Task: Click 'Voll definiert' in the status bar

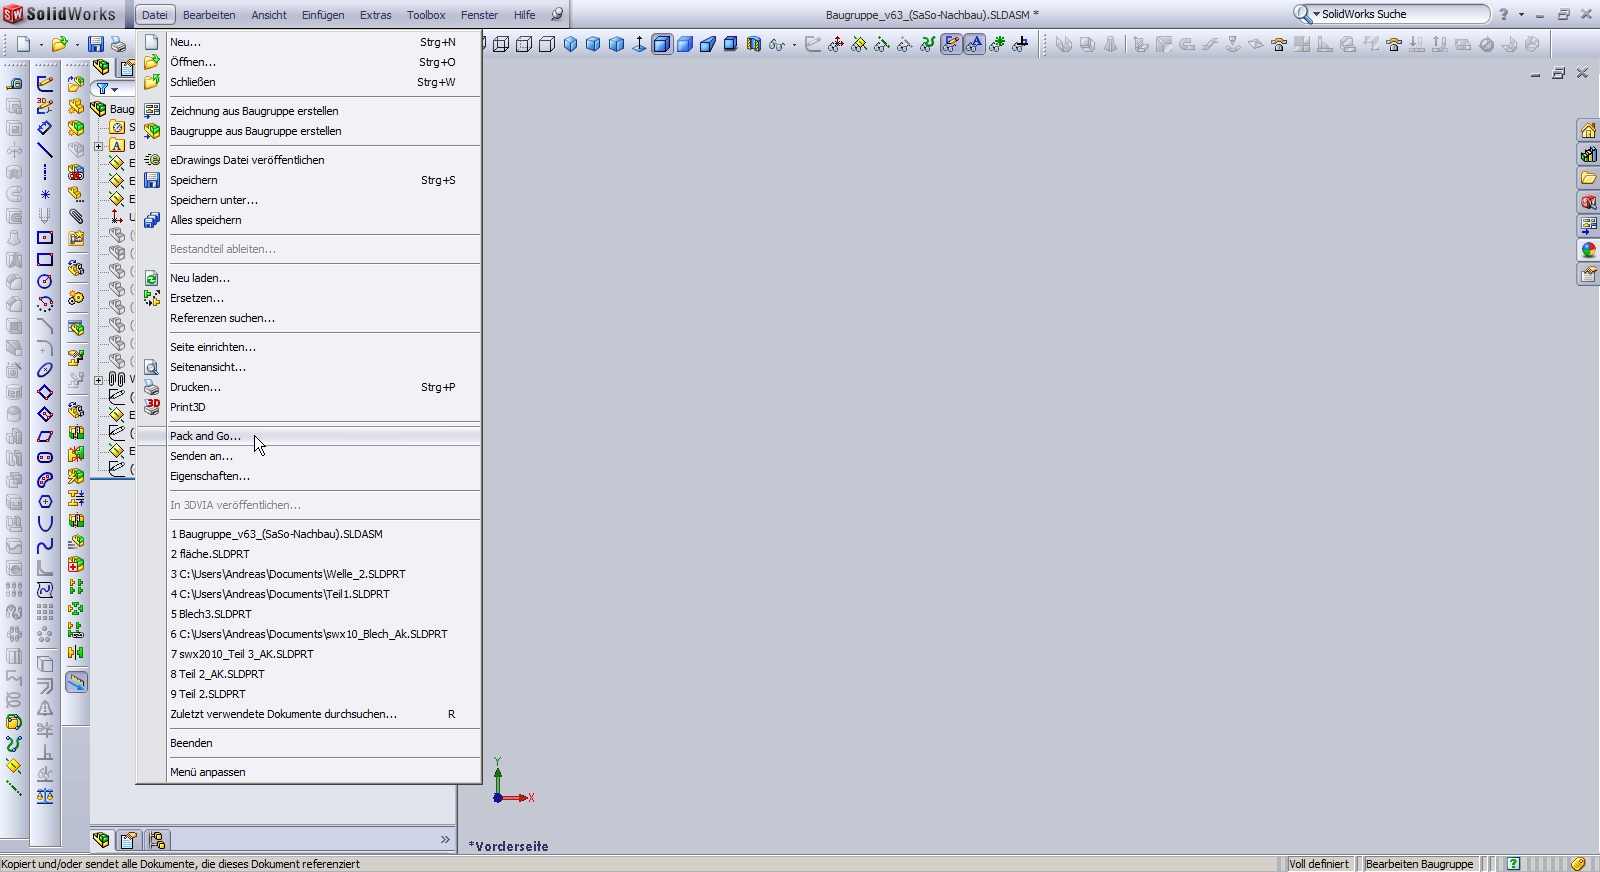Action: (x=1319, y=864)
